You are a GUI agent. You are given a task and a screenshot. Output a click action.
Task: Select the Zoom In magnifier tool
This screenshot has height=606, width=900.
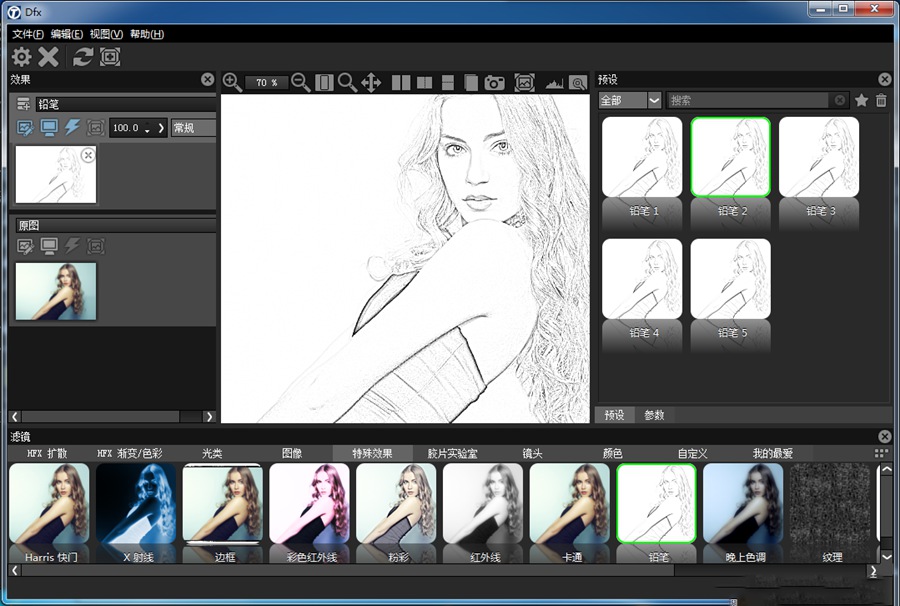[231, 83]
